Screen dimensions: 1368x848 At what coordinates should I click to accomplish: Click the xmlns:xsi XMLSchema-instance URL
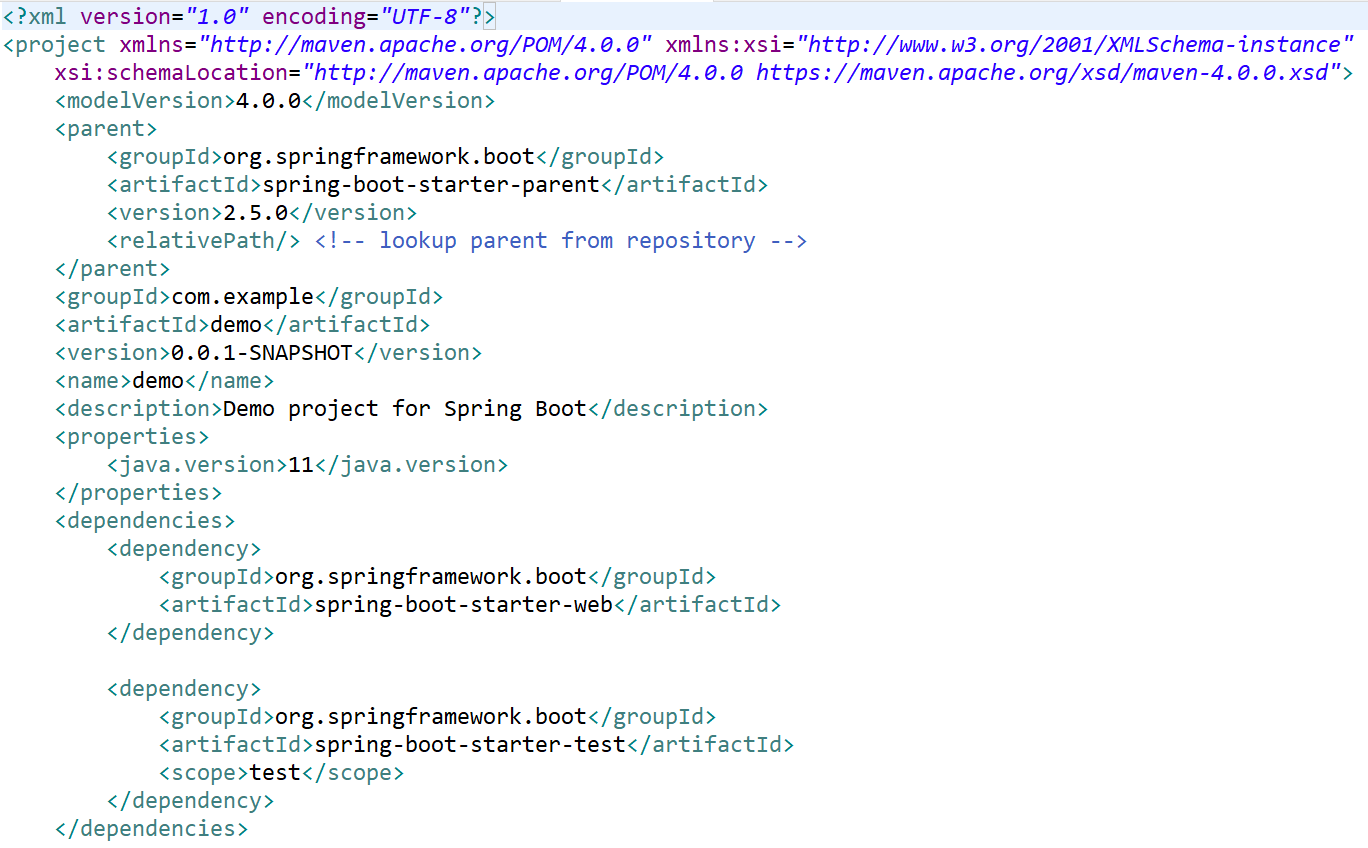click(1076, 44)
